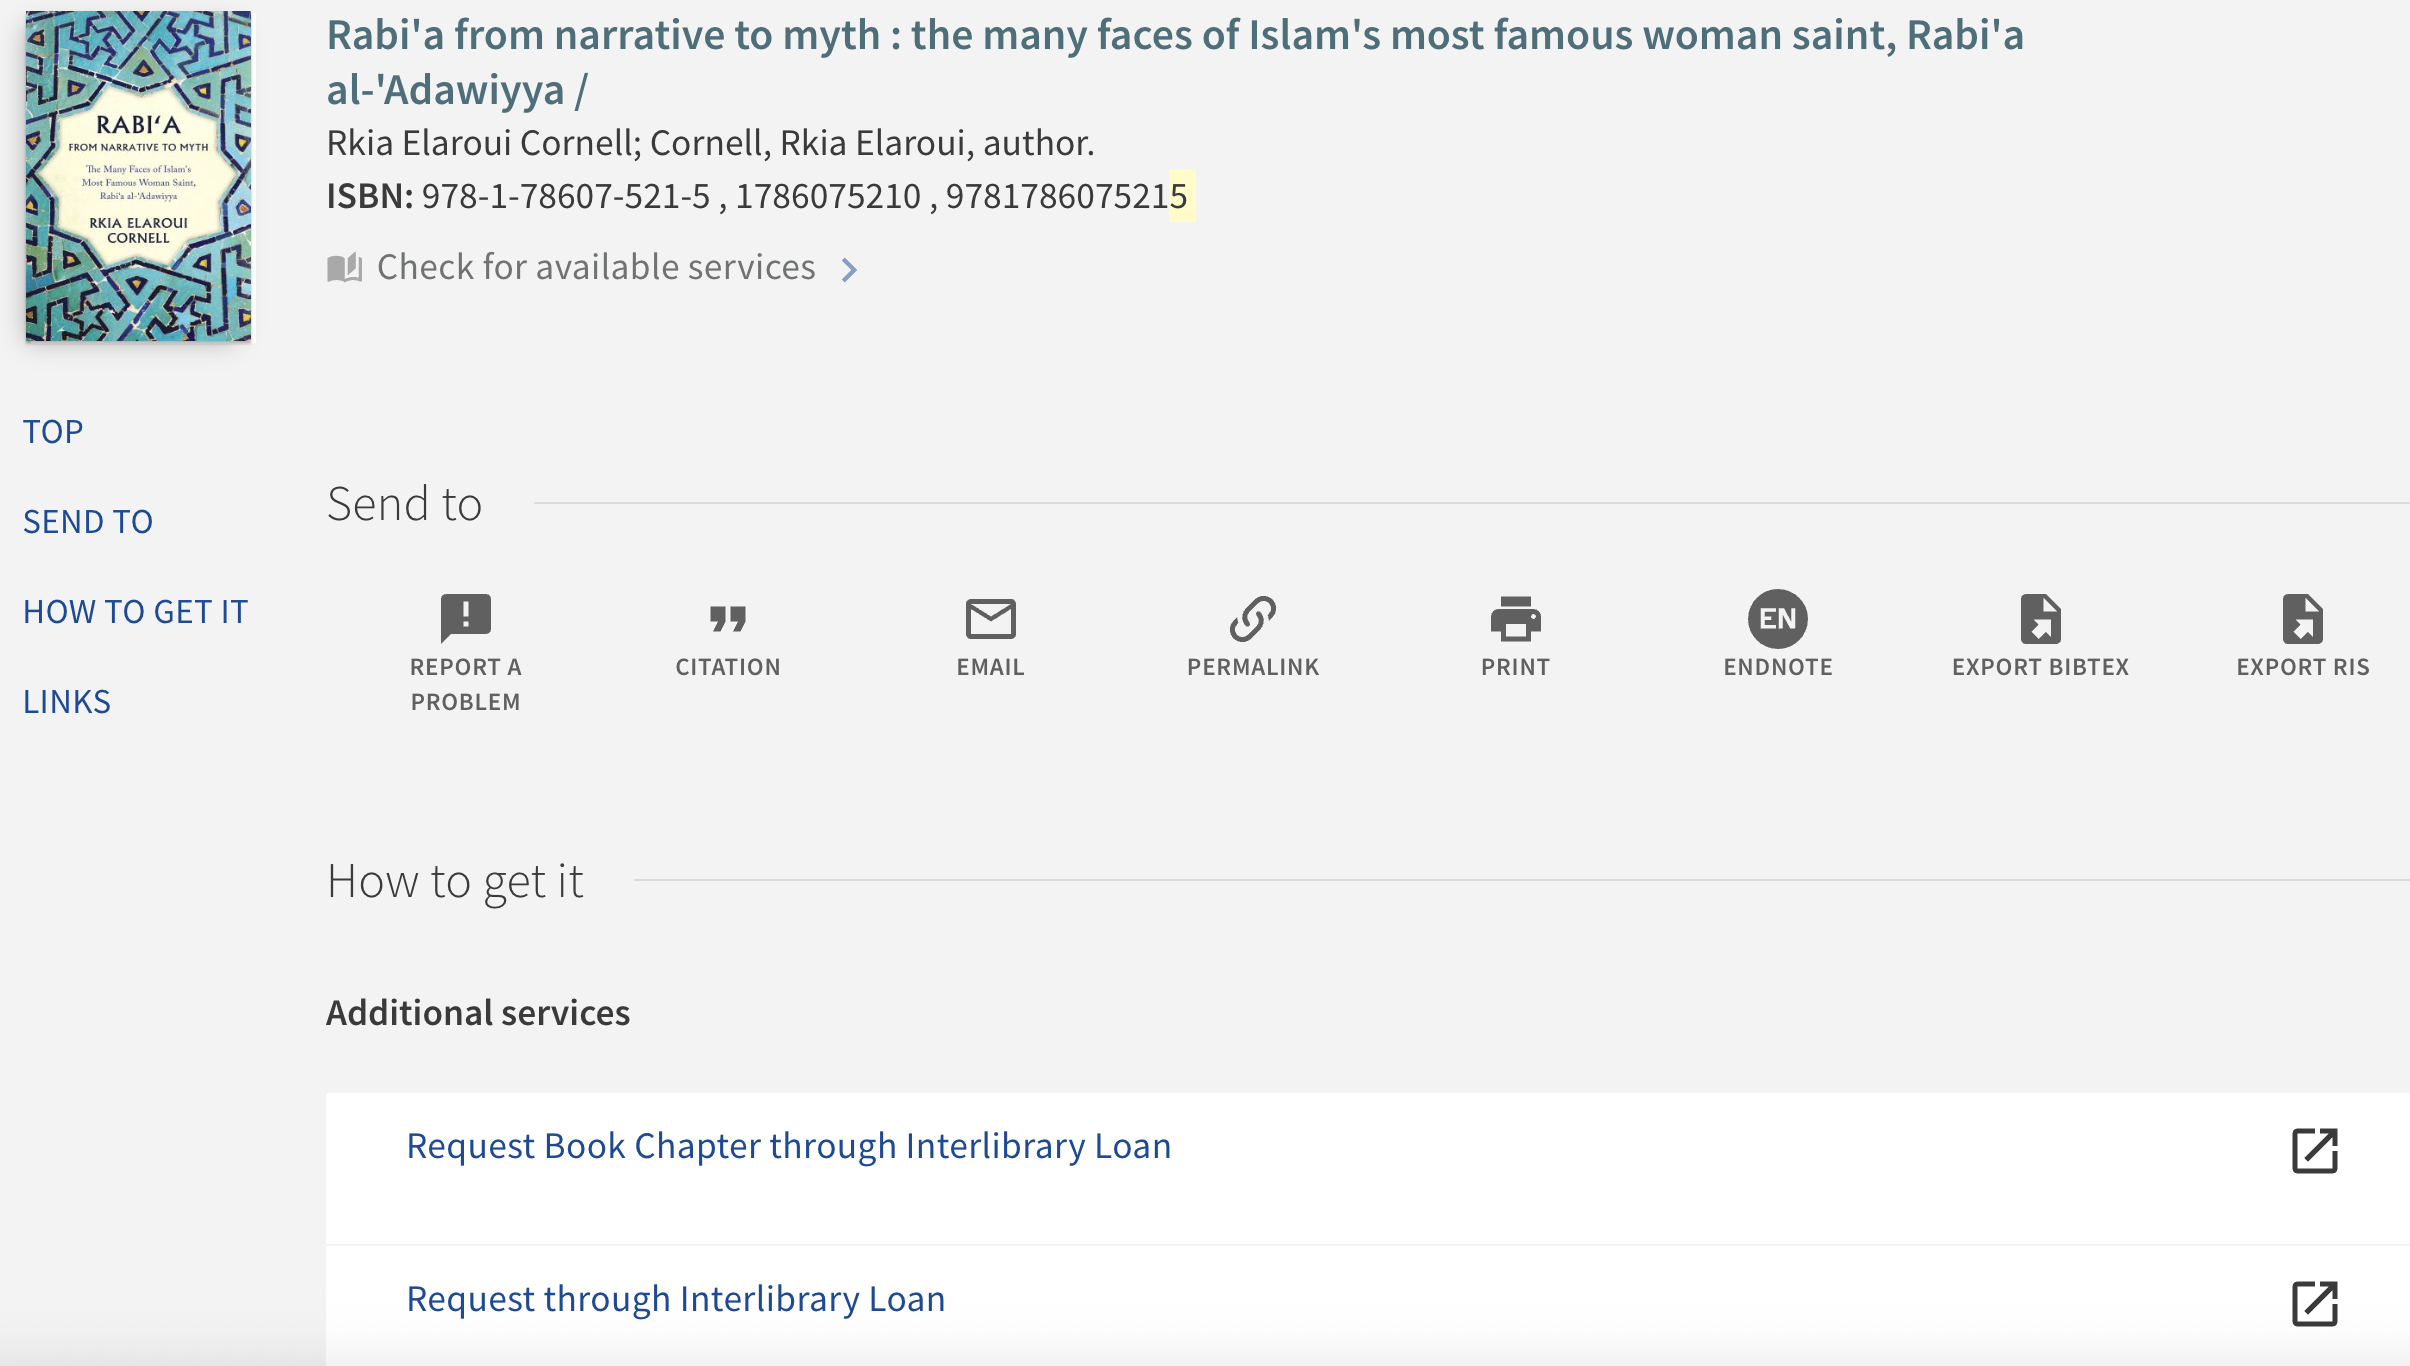Jump to TOP section in sidebar
The image size is (2410, 1366).
[x=53, y=432]
